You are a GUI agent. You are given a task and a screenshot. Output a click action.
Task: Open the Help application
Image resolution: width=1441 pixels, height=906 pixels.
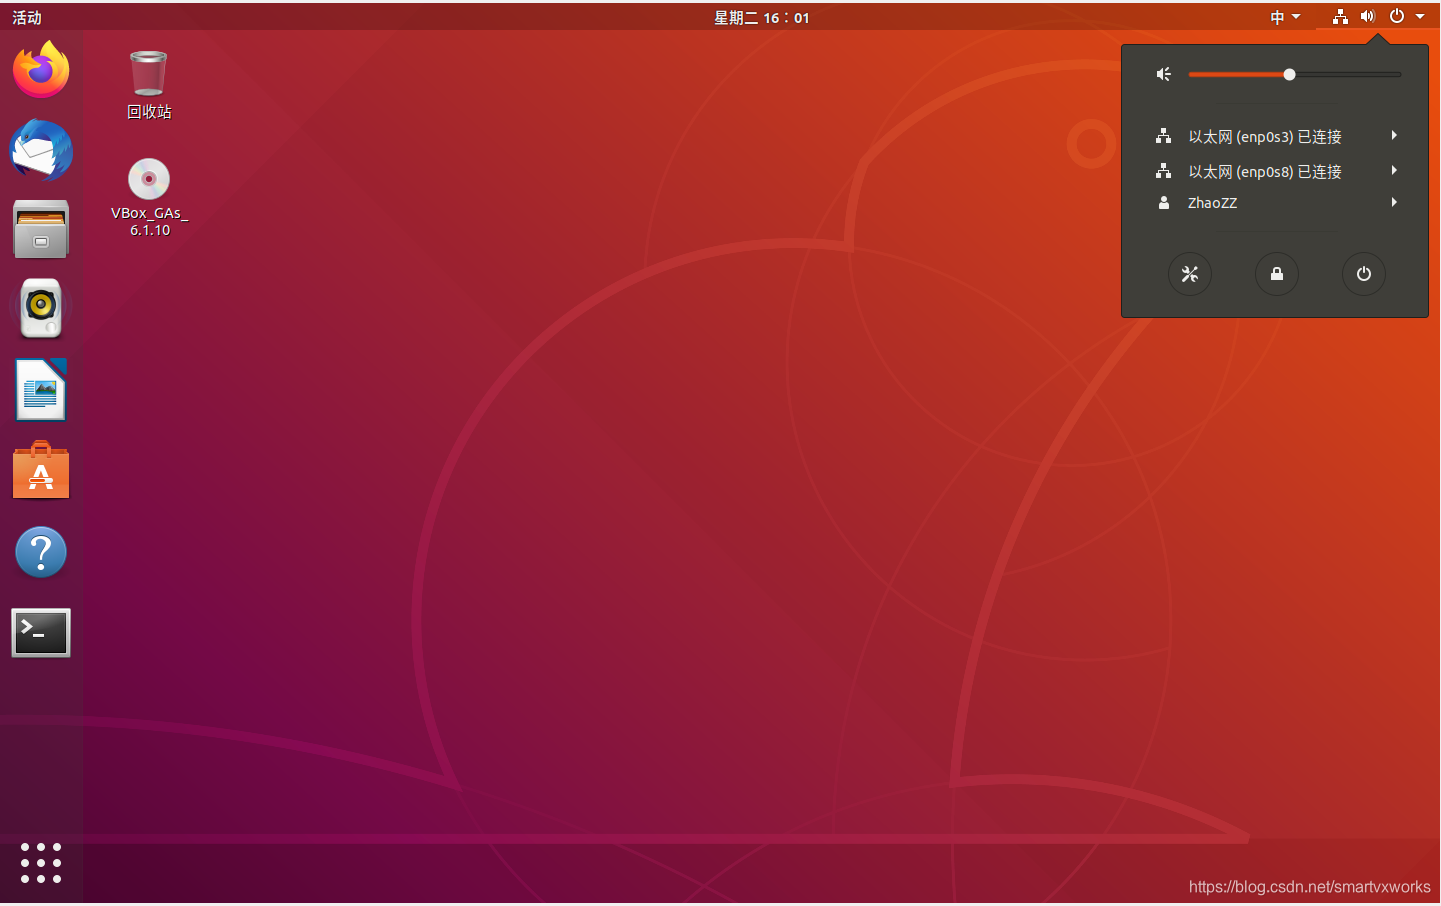click(x=40, y=551)
